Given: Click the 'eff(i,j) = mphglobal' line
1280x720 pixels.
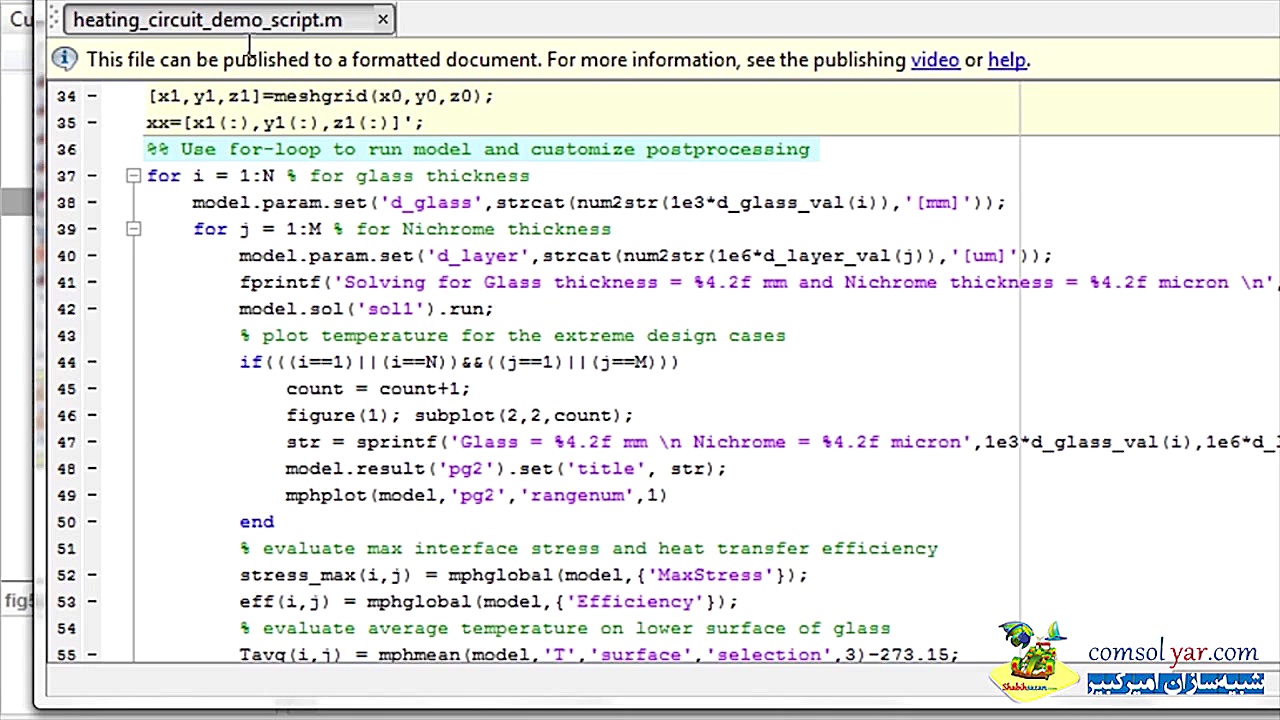Looking at the screenshot, I should pyautogui.click(x=489, y=602).
